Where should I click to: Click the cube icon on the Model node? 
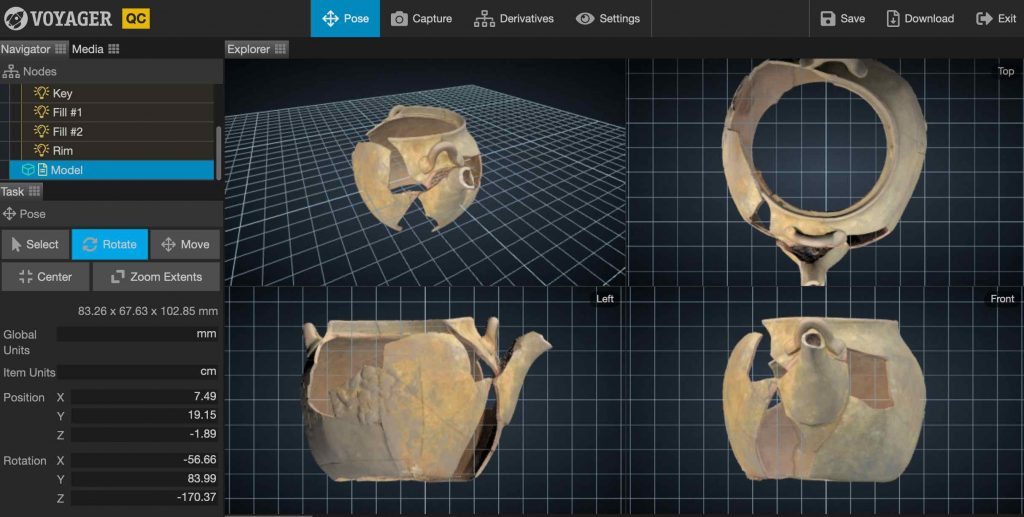pos(28,170)
